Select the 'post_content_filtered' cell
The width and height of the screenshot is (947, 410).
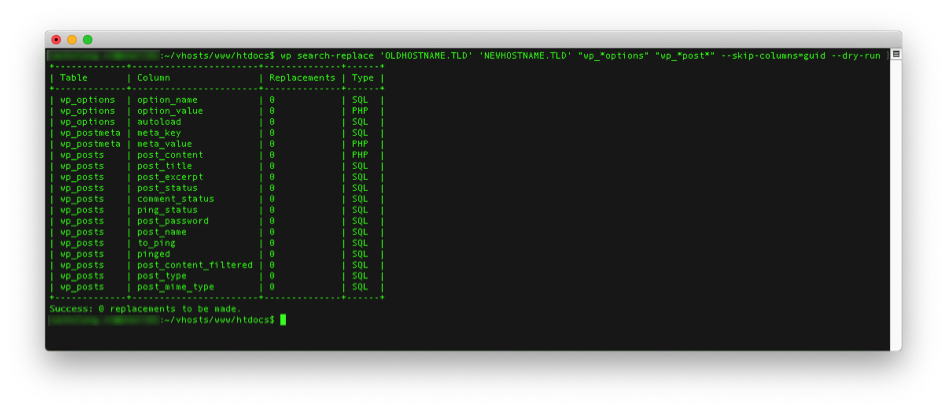click(x=194, y=265)
